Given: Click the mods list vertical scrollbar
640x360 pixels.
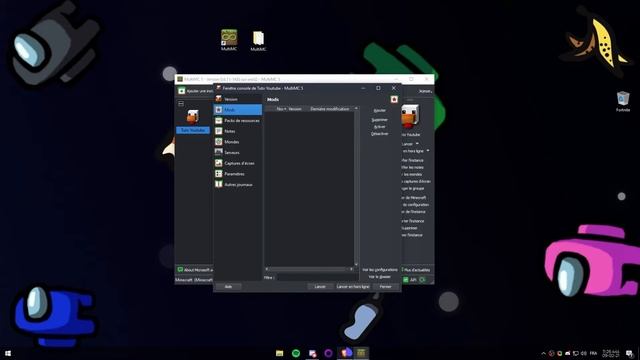Looking at the screenshot, I should pyautogui.click(x=356, y=187).
